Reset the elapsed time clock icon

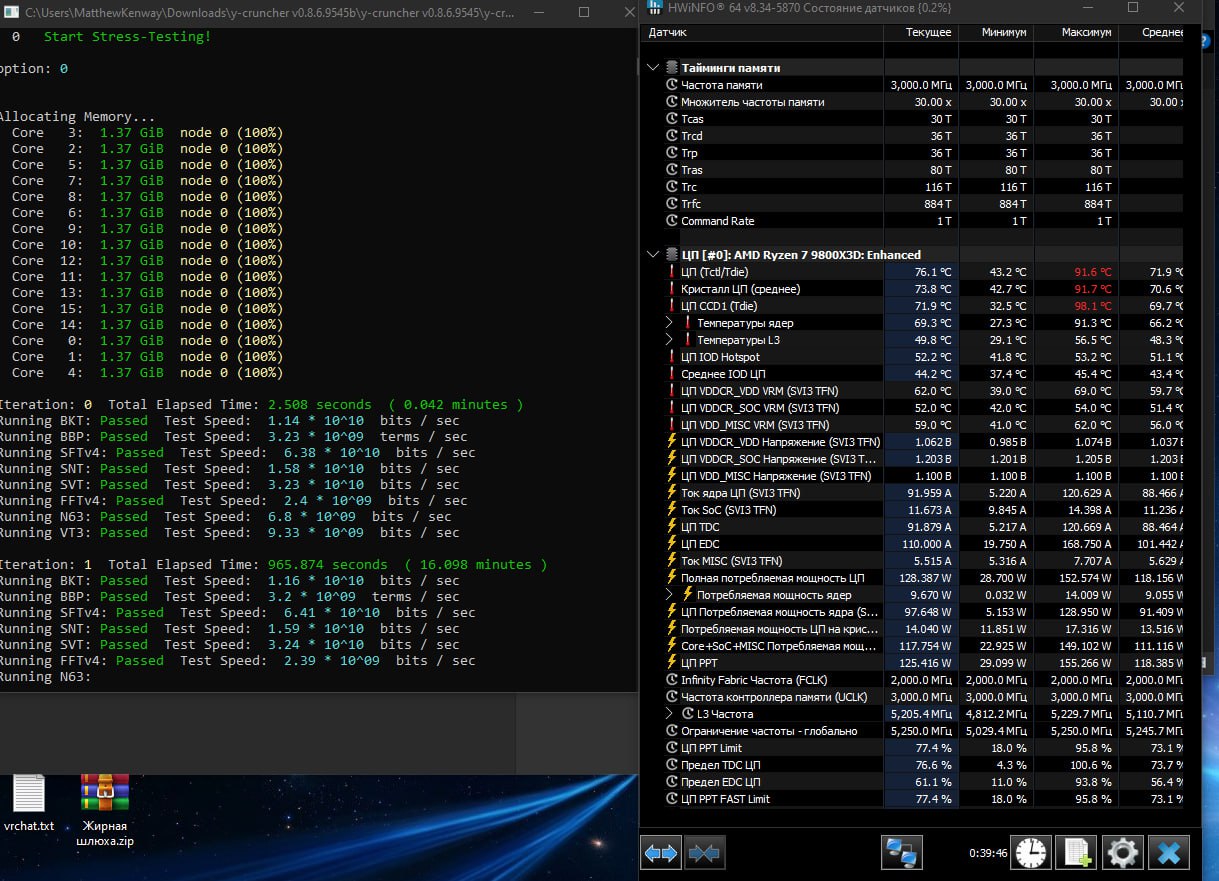1031,852
